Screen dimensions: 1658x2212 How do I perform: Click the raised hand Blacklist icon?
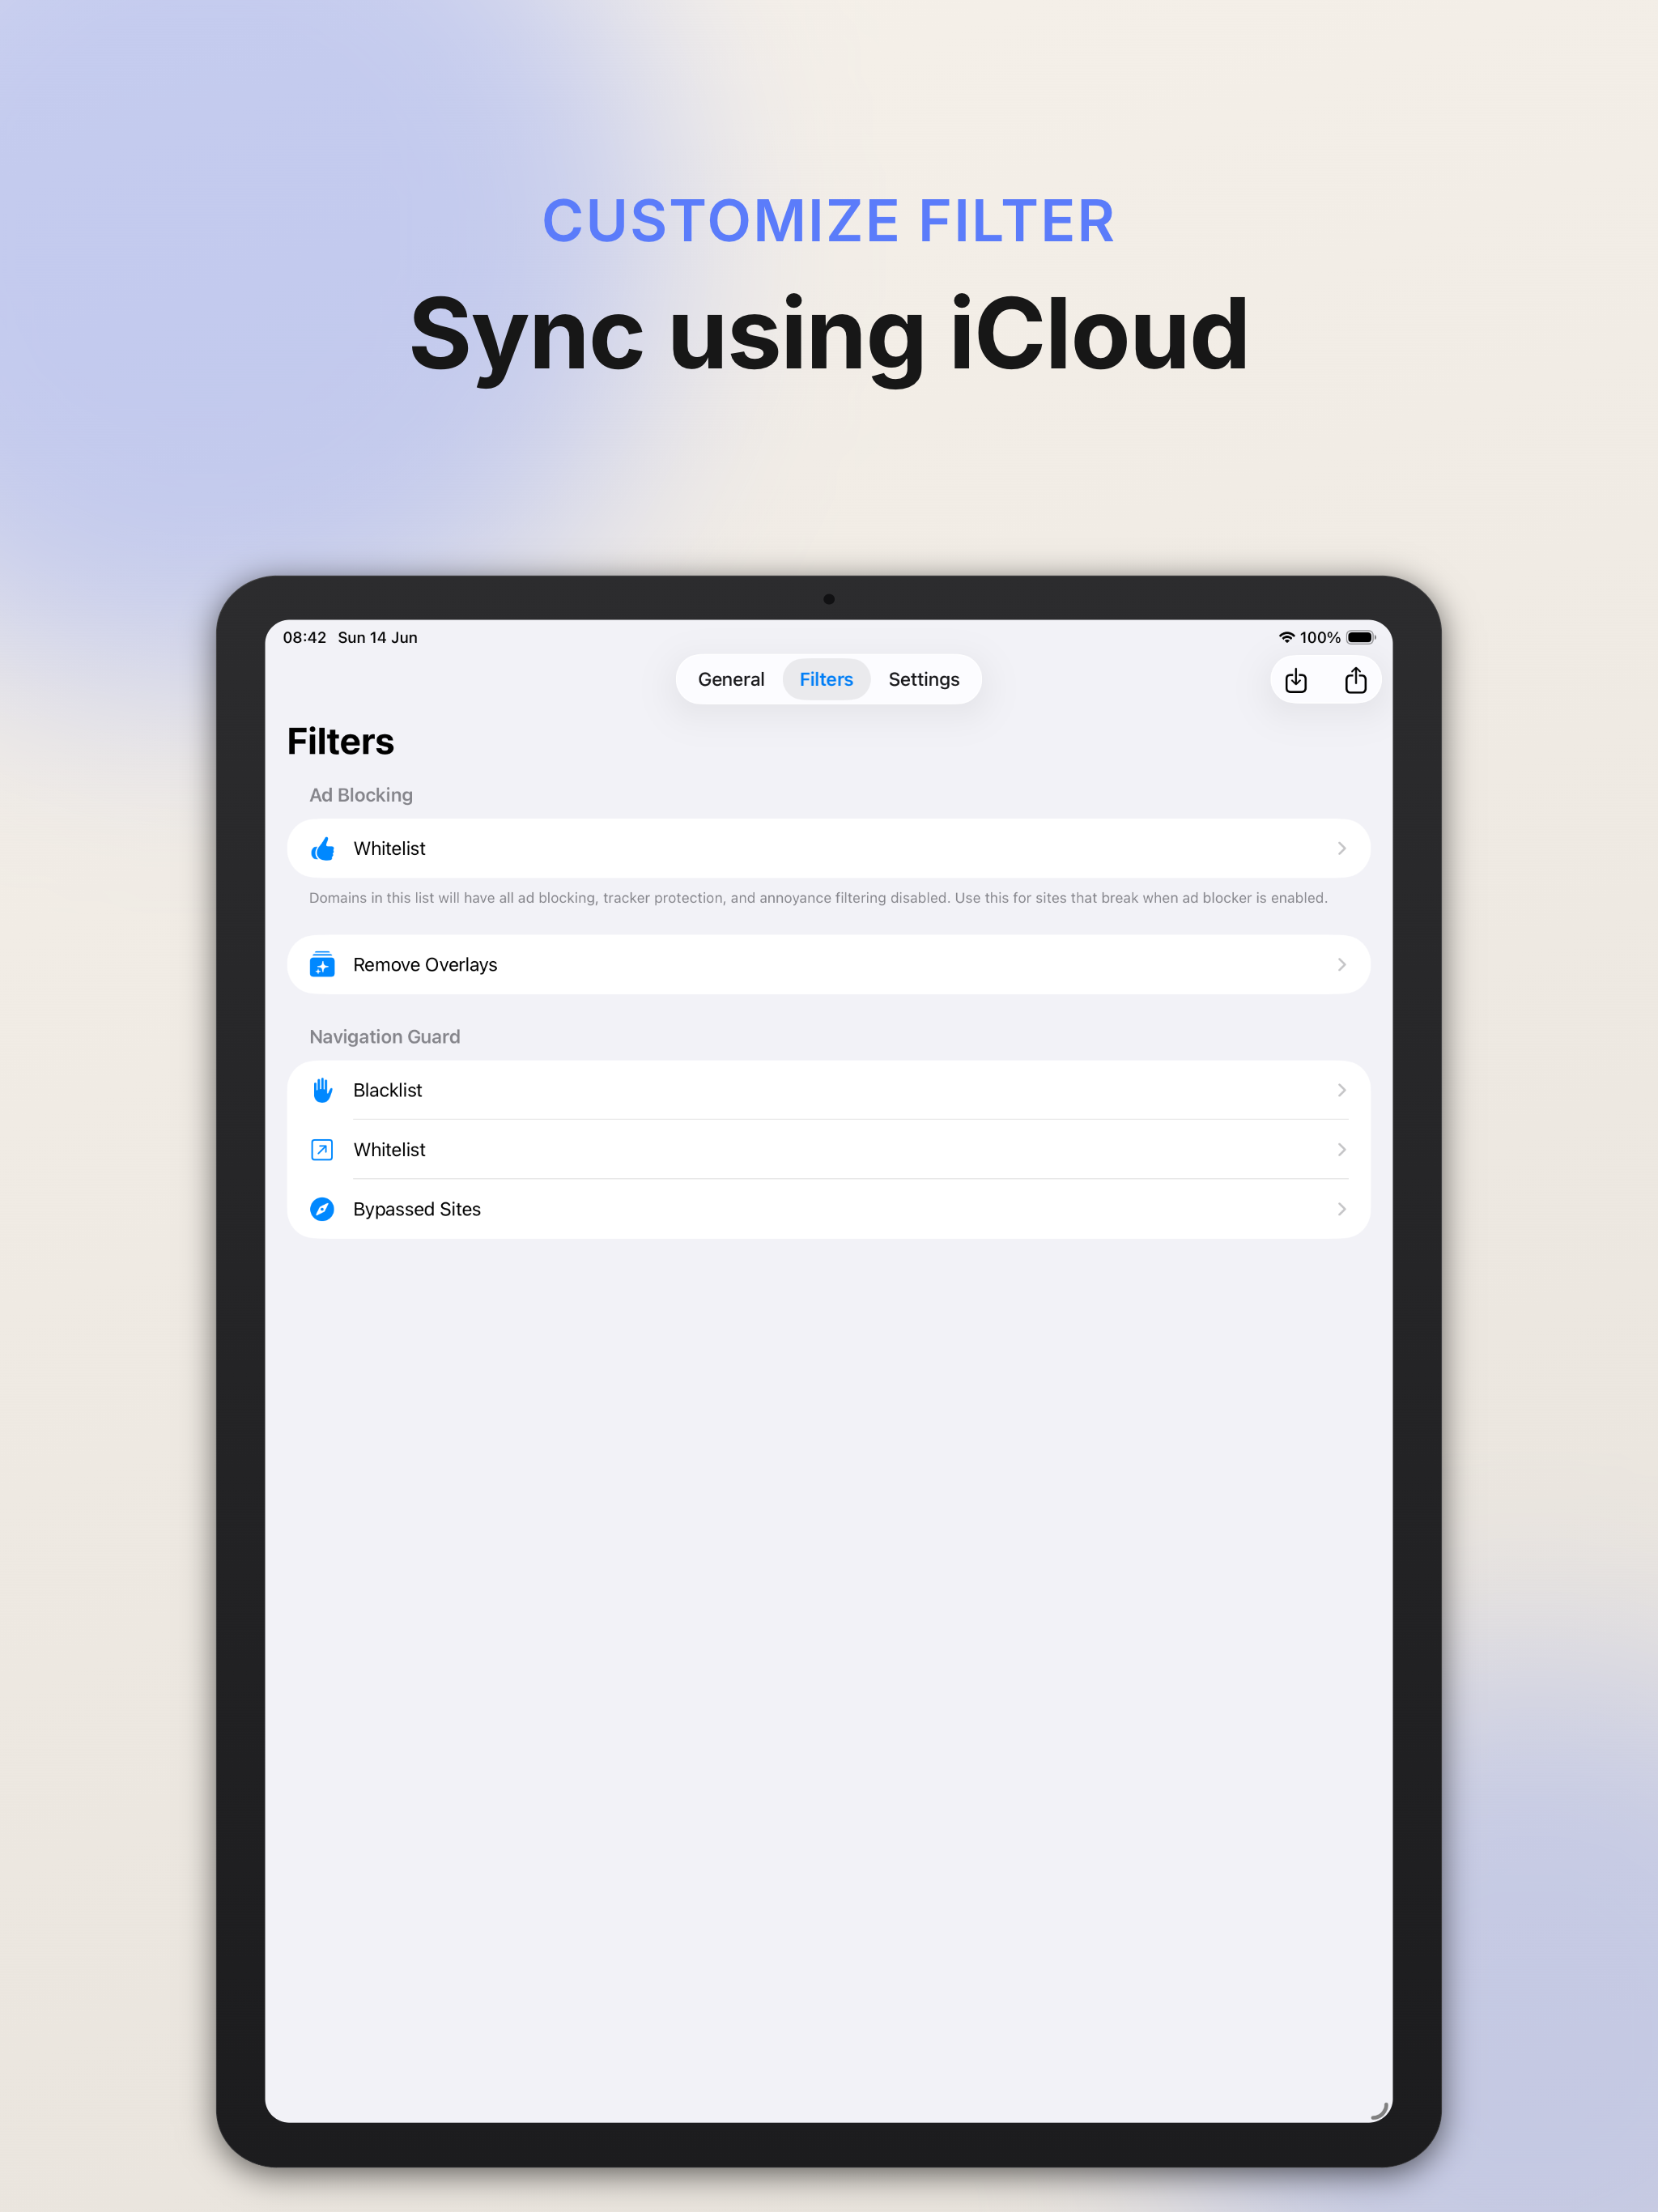click(322, 1090)
